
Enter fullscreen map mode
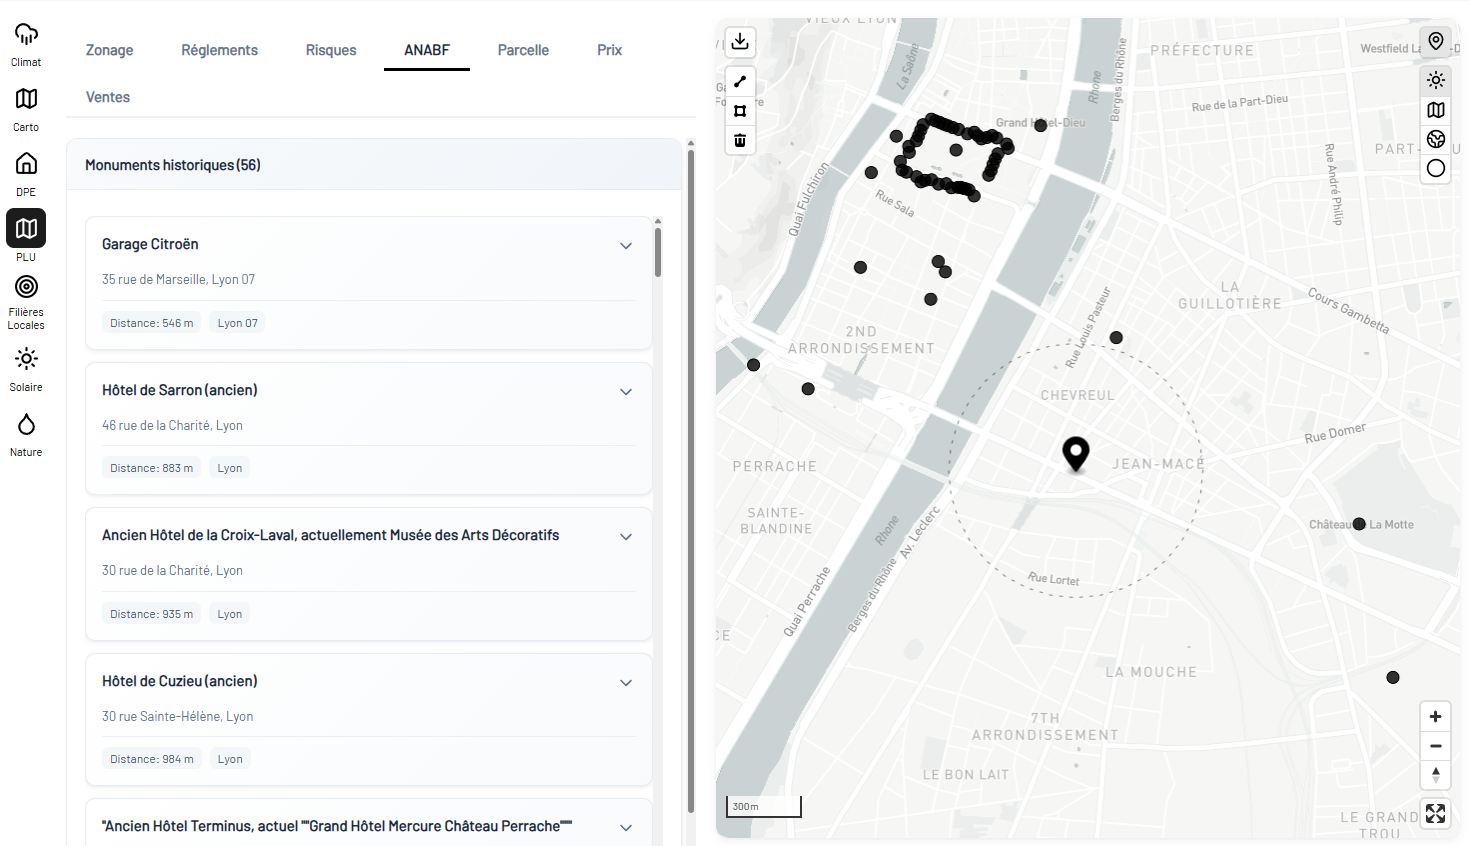(x=1436, y=814)
